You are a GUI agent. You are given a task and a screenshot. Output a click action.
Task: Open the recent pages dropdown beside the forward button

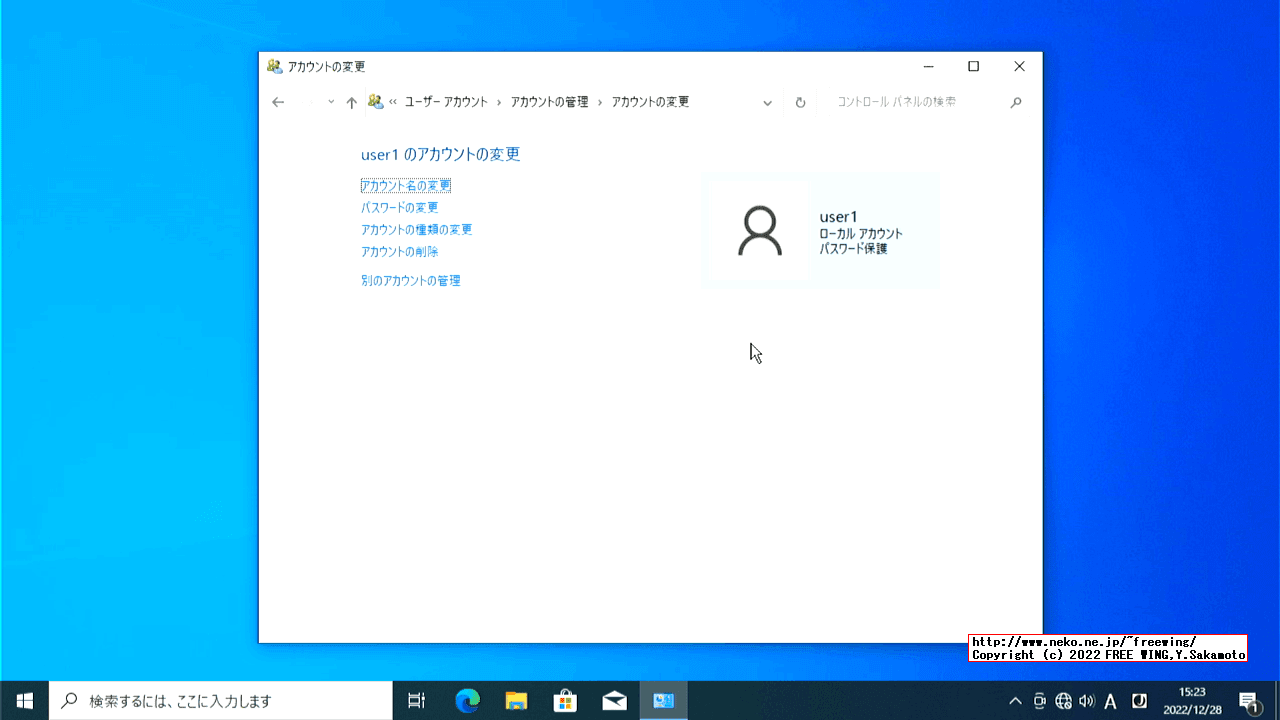[x=330, y=102]
